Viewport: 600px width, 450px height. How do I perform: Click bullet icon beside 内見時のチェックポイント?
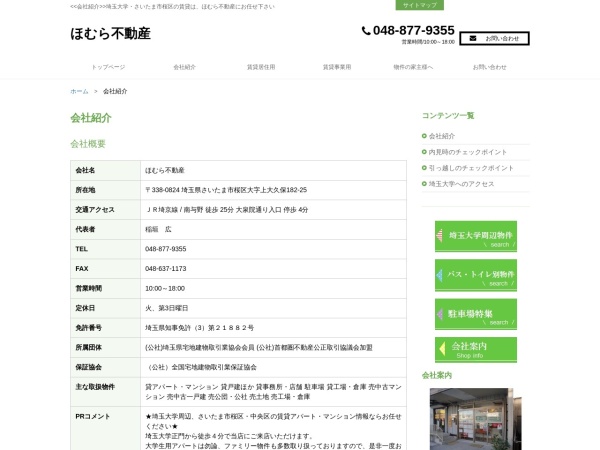pyautogui.click(x=424, y=152)
